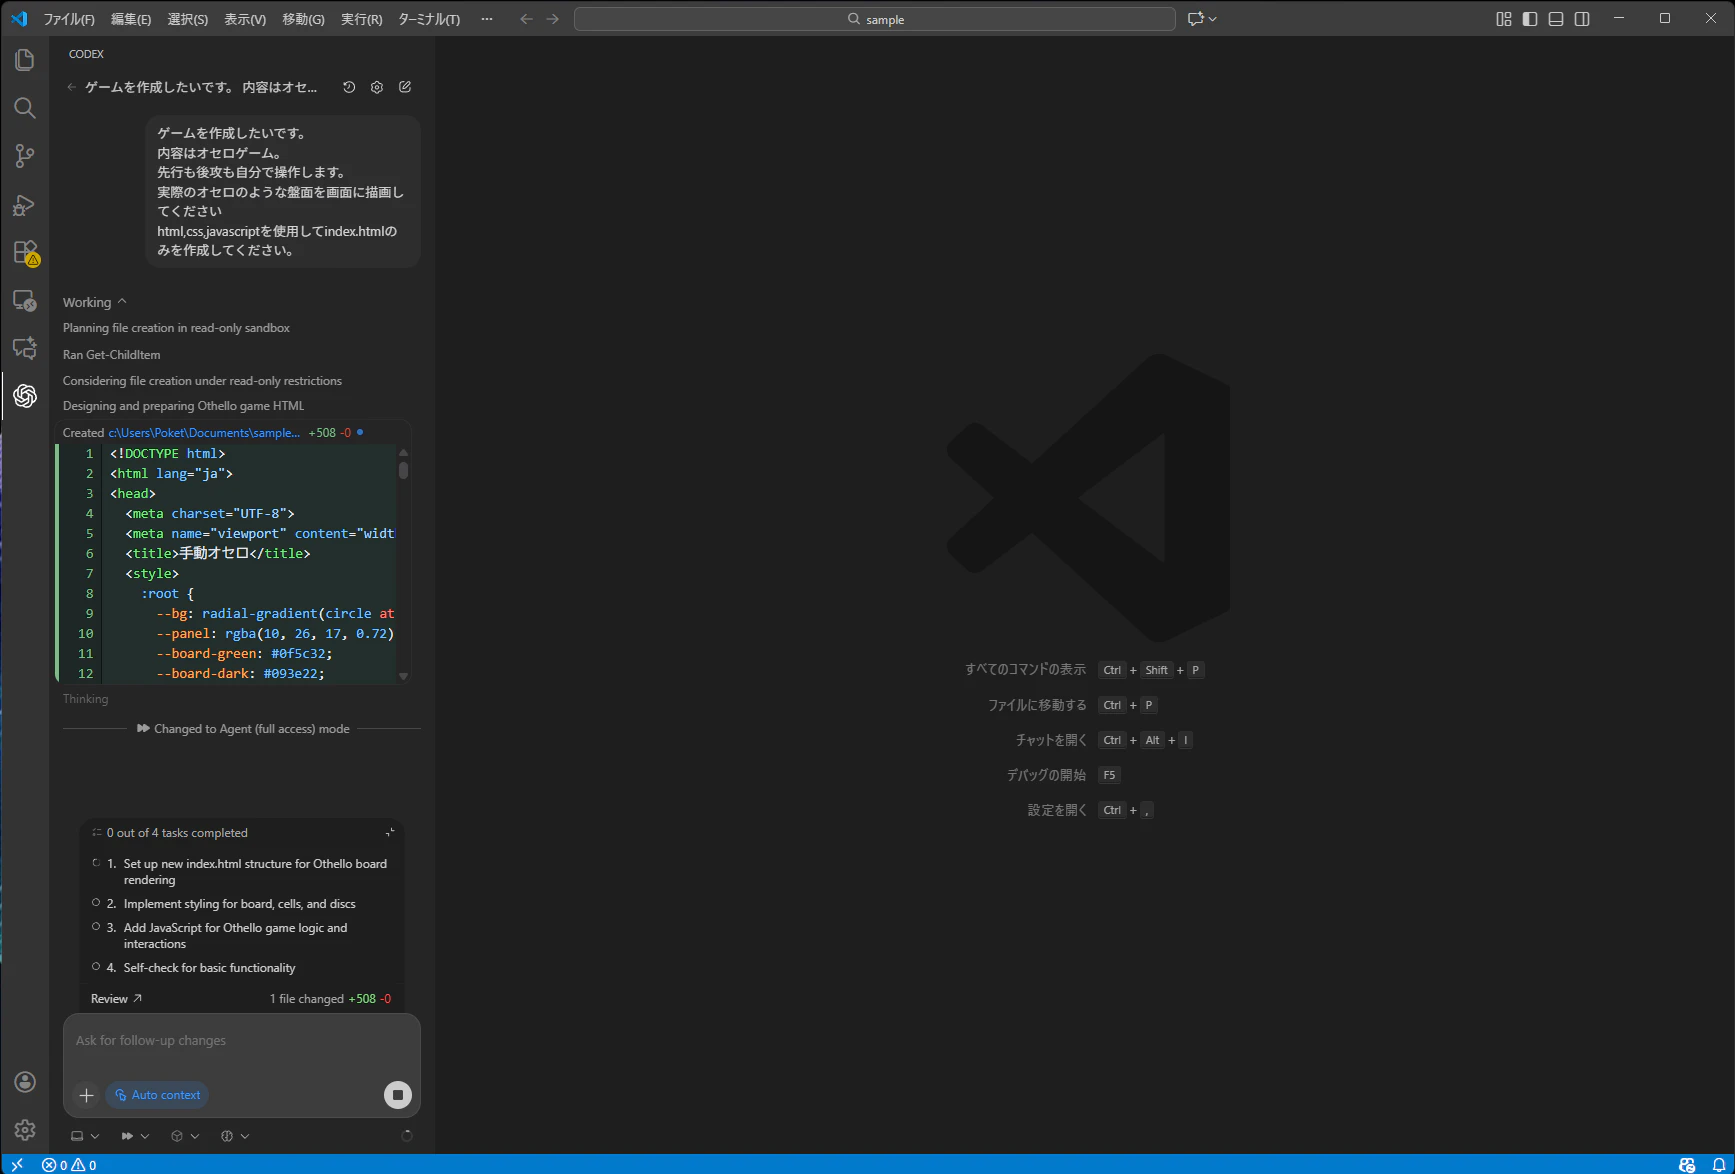Select task 'Implement styling for board, cells, and discs'
This screenshot has width=1735, height=1174.
click(240, 904)
